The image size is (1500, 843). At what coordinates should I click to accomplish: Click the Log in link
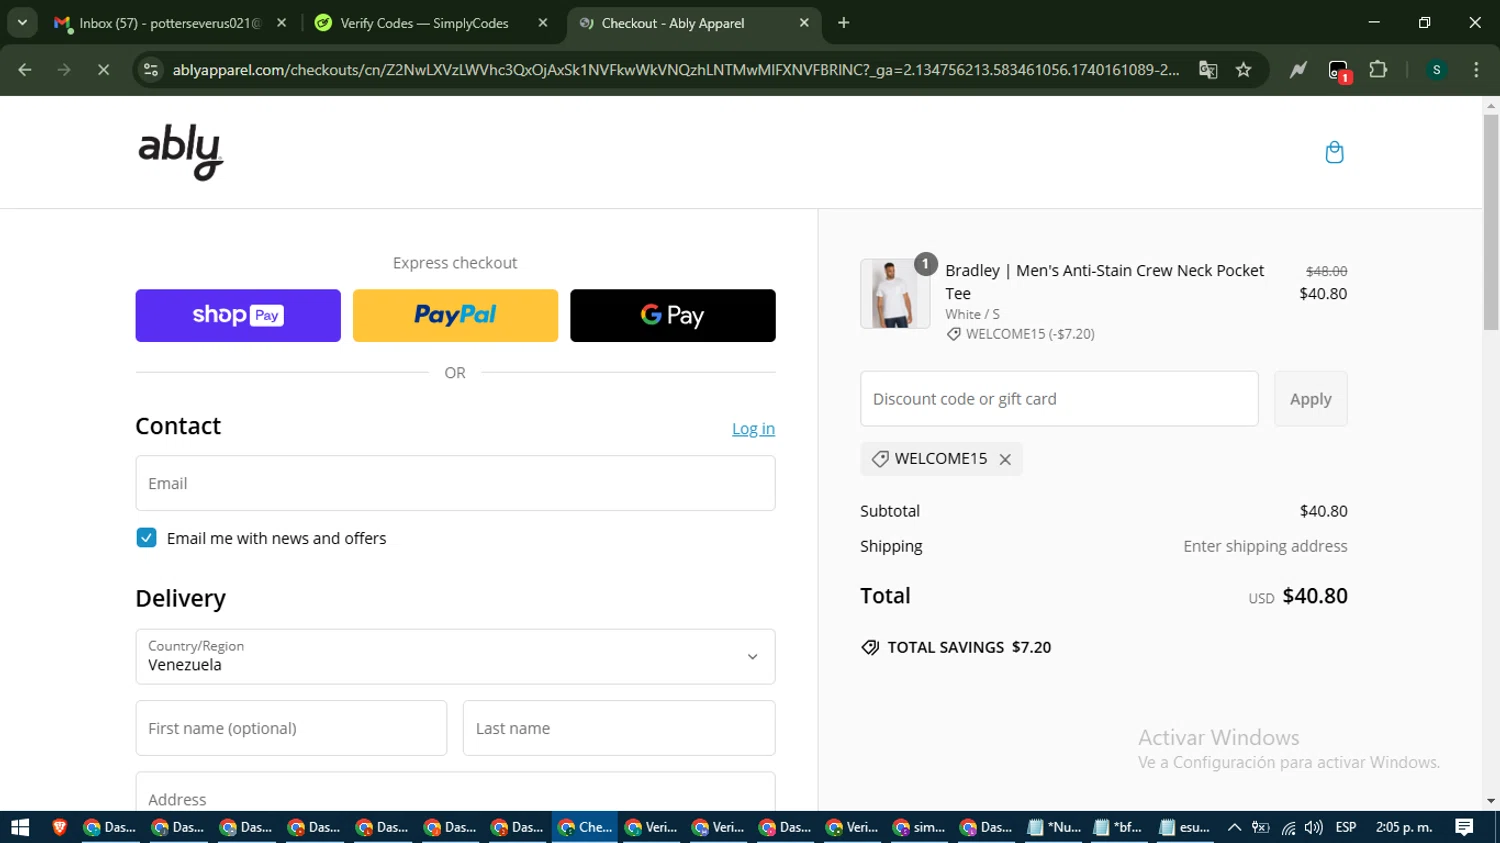coord(753,429)
